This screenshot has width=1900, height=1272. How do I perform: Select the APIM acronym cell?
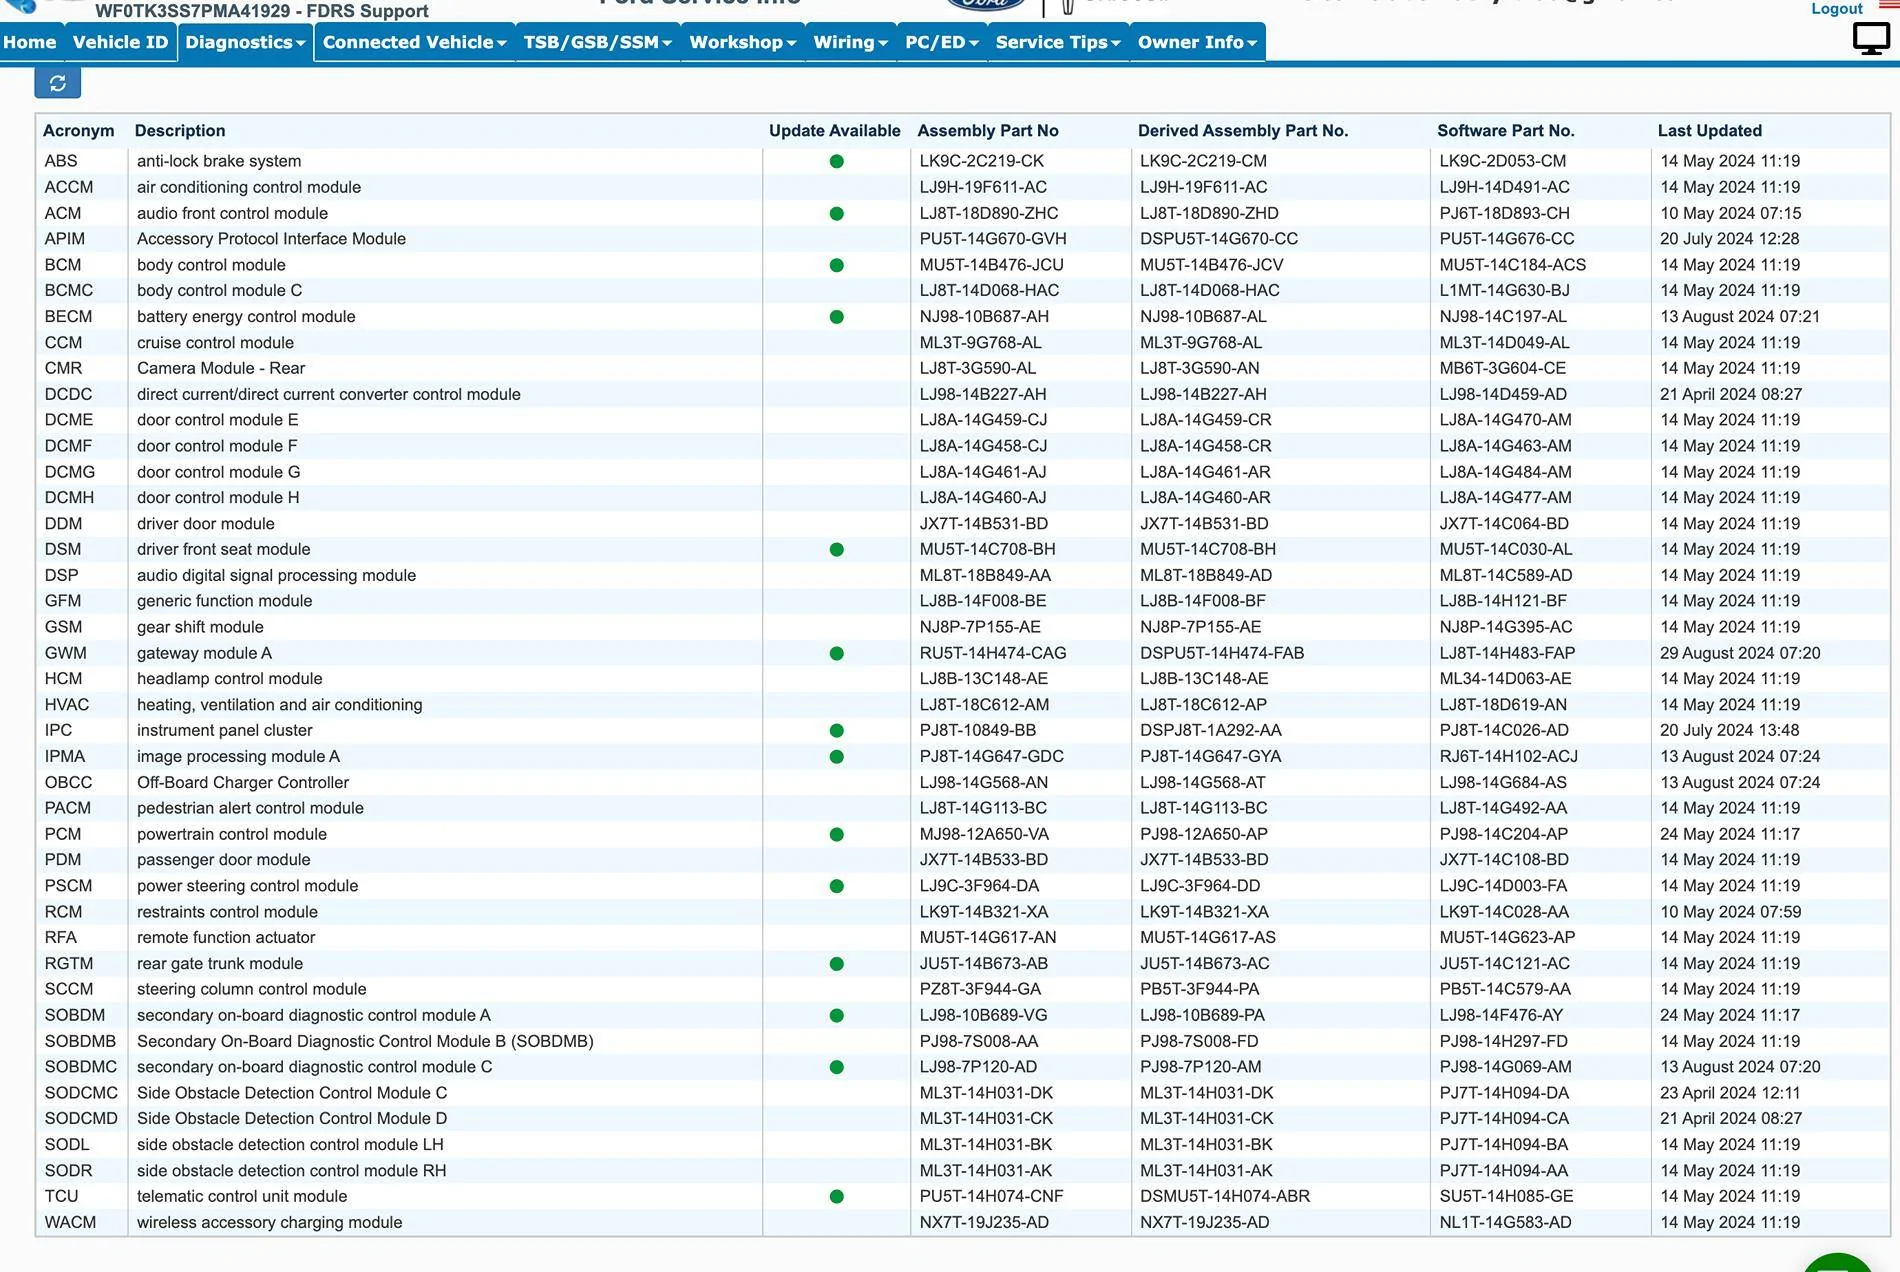click(65, 239)
